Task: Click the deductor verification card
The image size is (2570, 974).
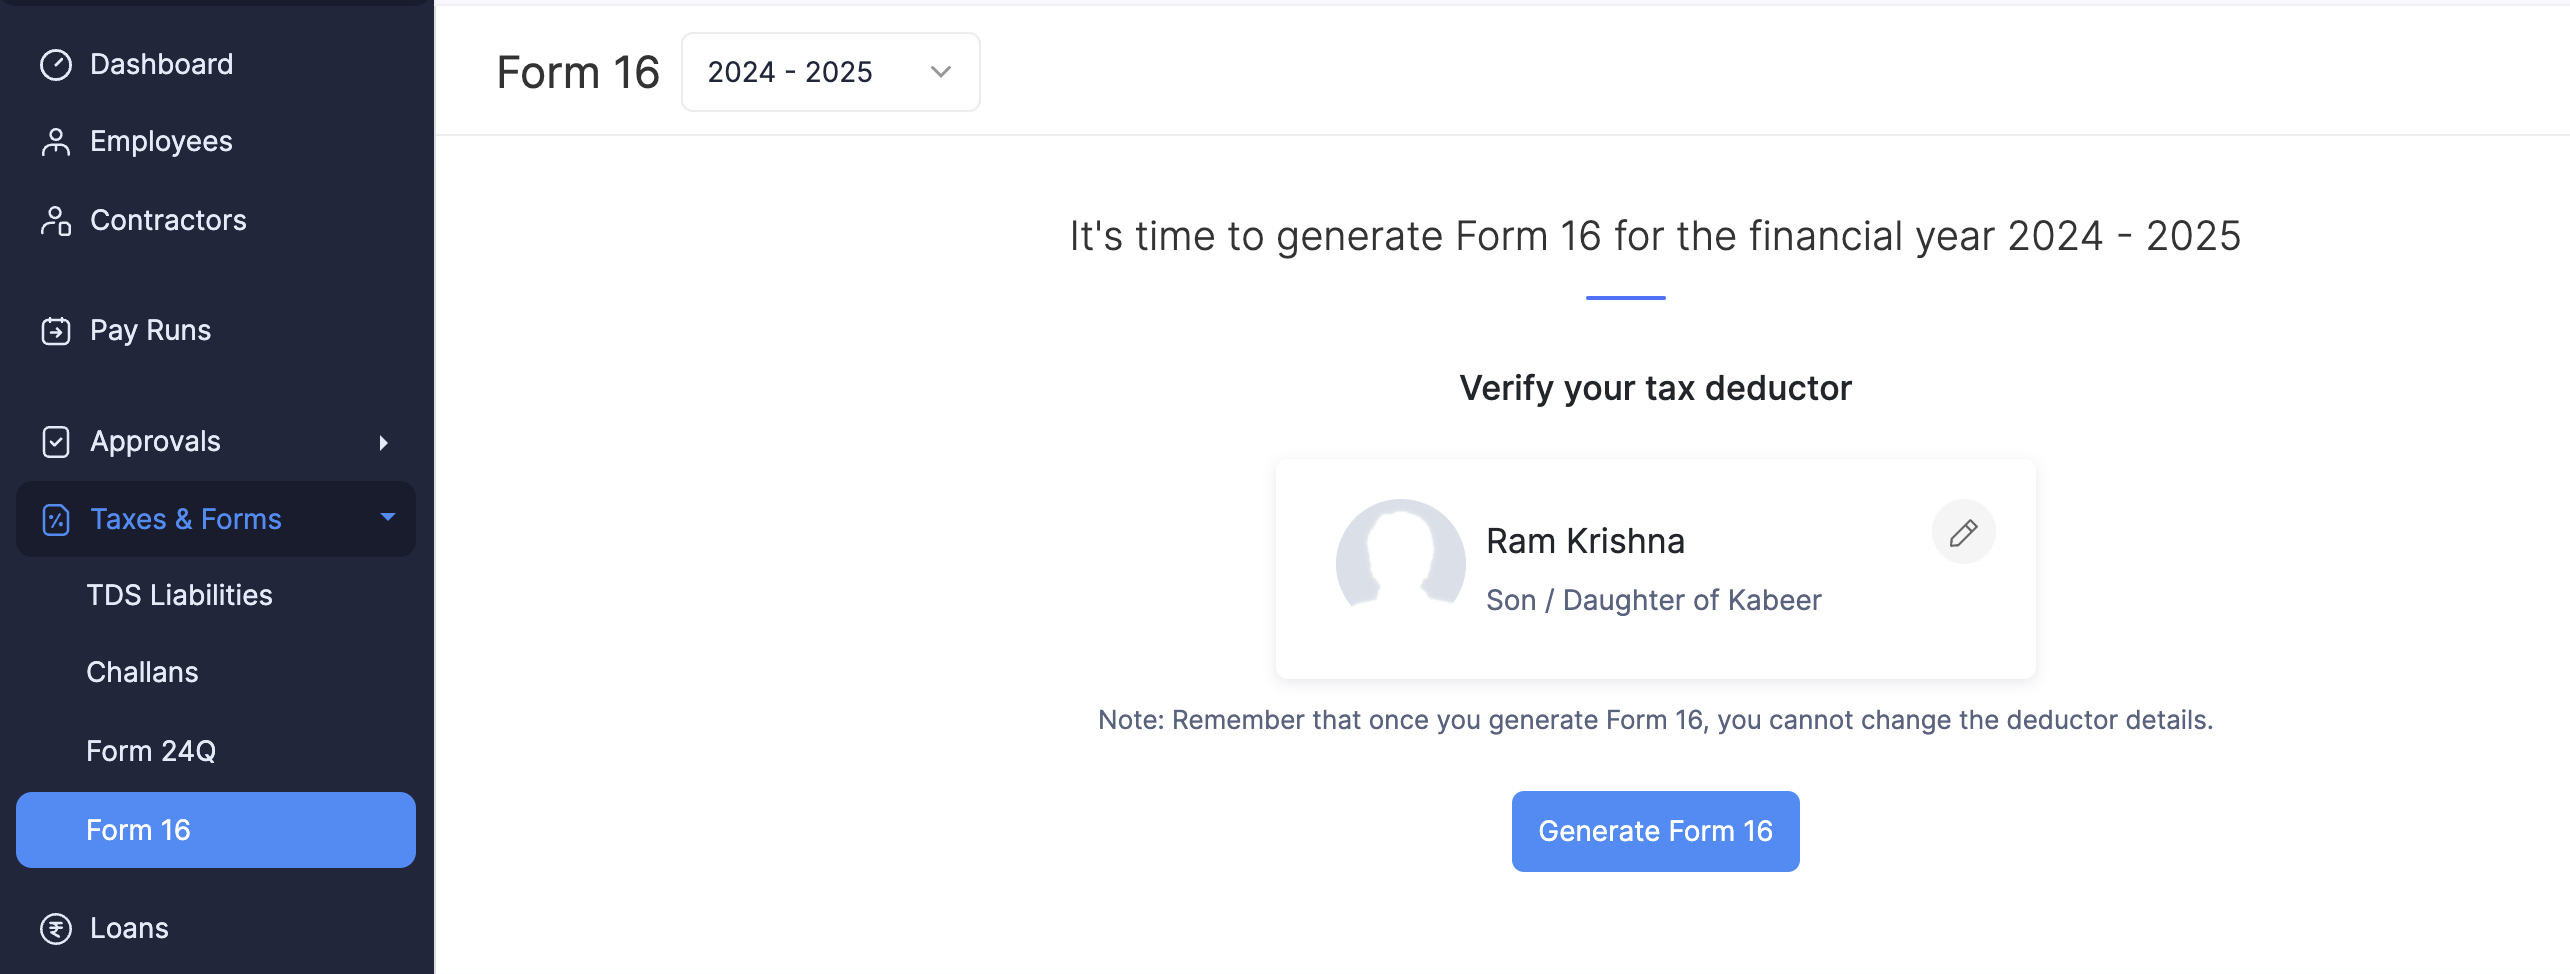Action: click(x=1653, y=569)
